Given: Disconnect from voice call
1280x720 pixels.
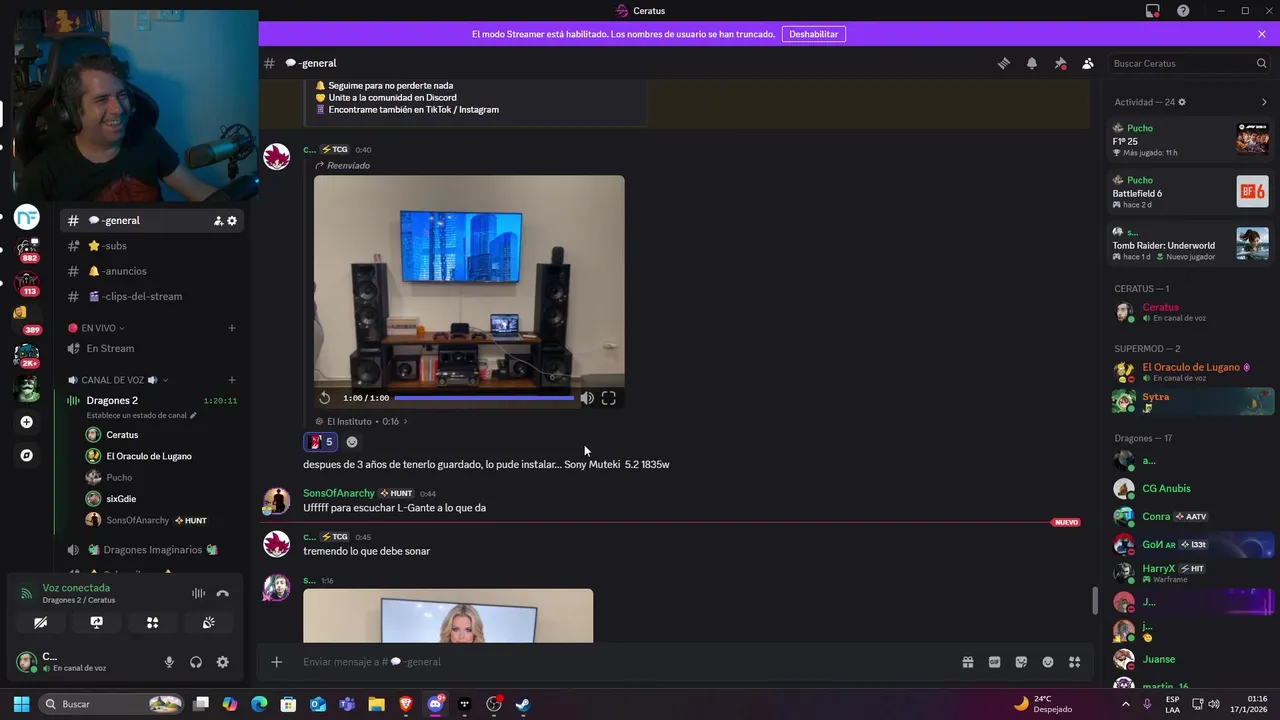Looking at the screenshot, I should tap(222, 593).
